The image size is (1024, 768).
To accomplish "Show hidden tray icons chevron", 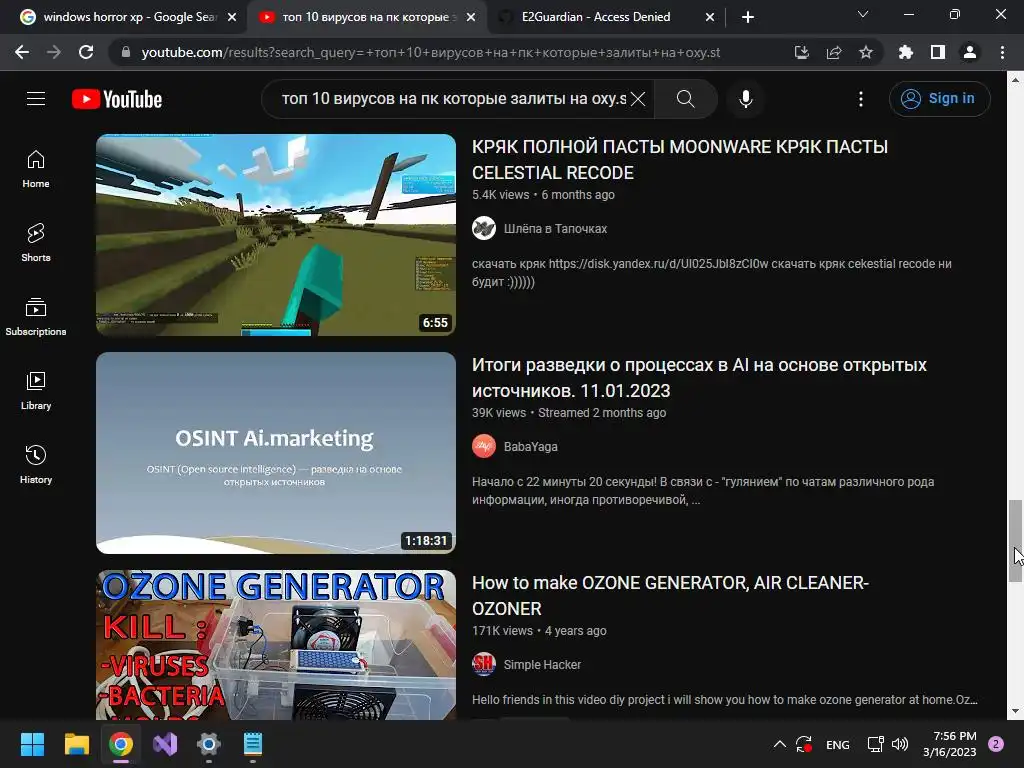I will [x=779, y=744].
